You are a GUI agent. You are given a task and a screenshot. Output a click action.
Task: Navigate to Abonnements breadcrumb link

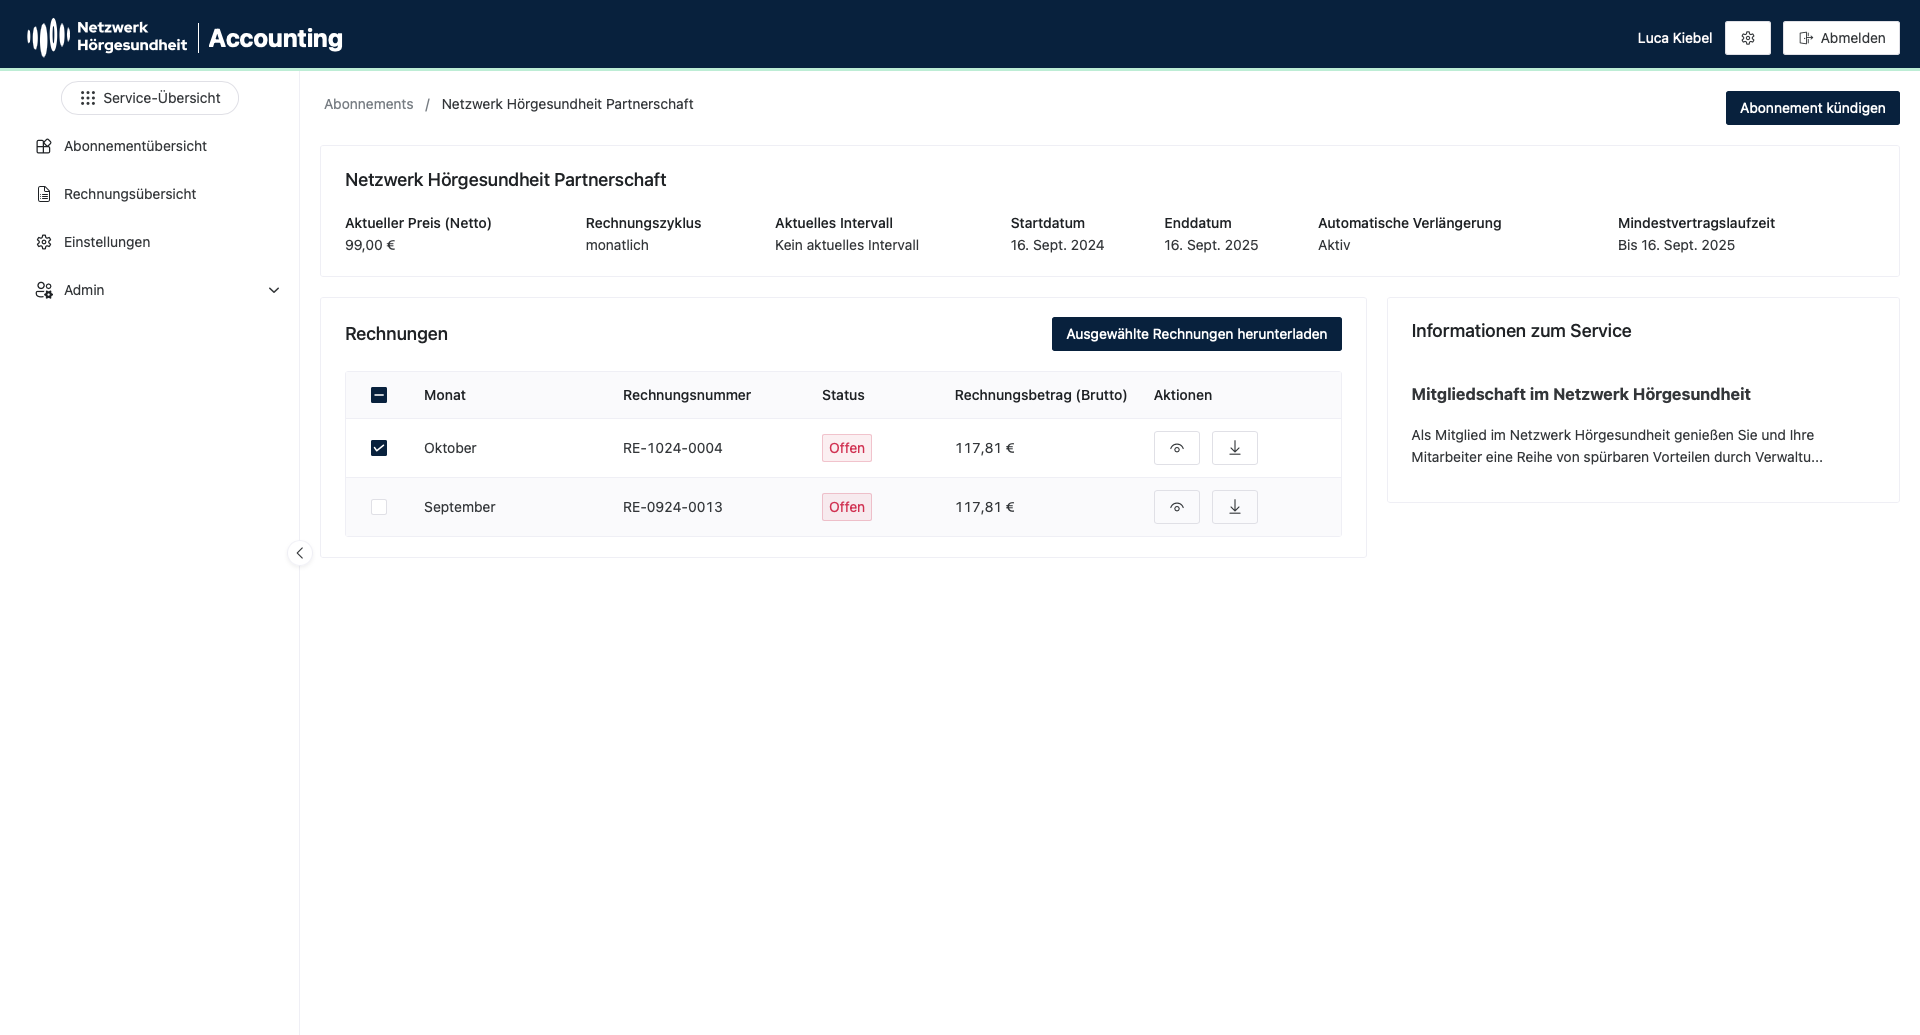point(368,104)
